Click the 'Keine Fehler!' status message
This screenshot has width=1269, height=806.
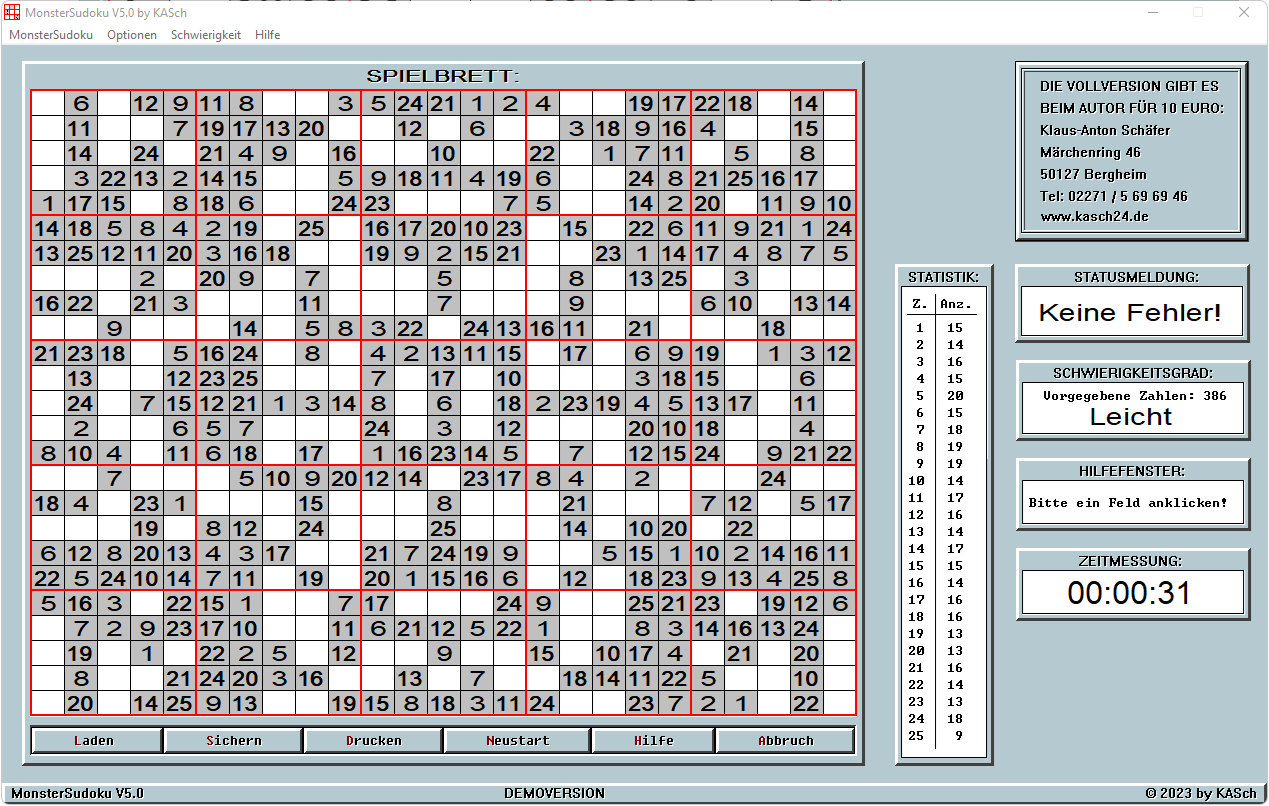point(1130,313)
